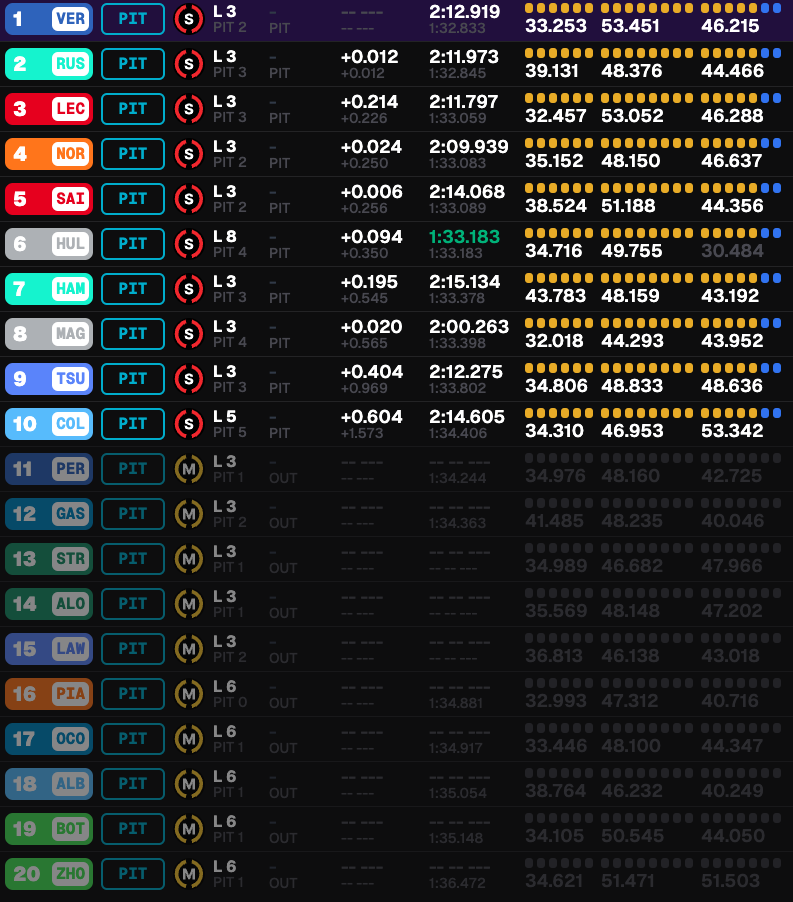The image size is (793, 902).
Task: Click Perez's yellow medium tyre icon
Action: click(189, 469)
